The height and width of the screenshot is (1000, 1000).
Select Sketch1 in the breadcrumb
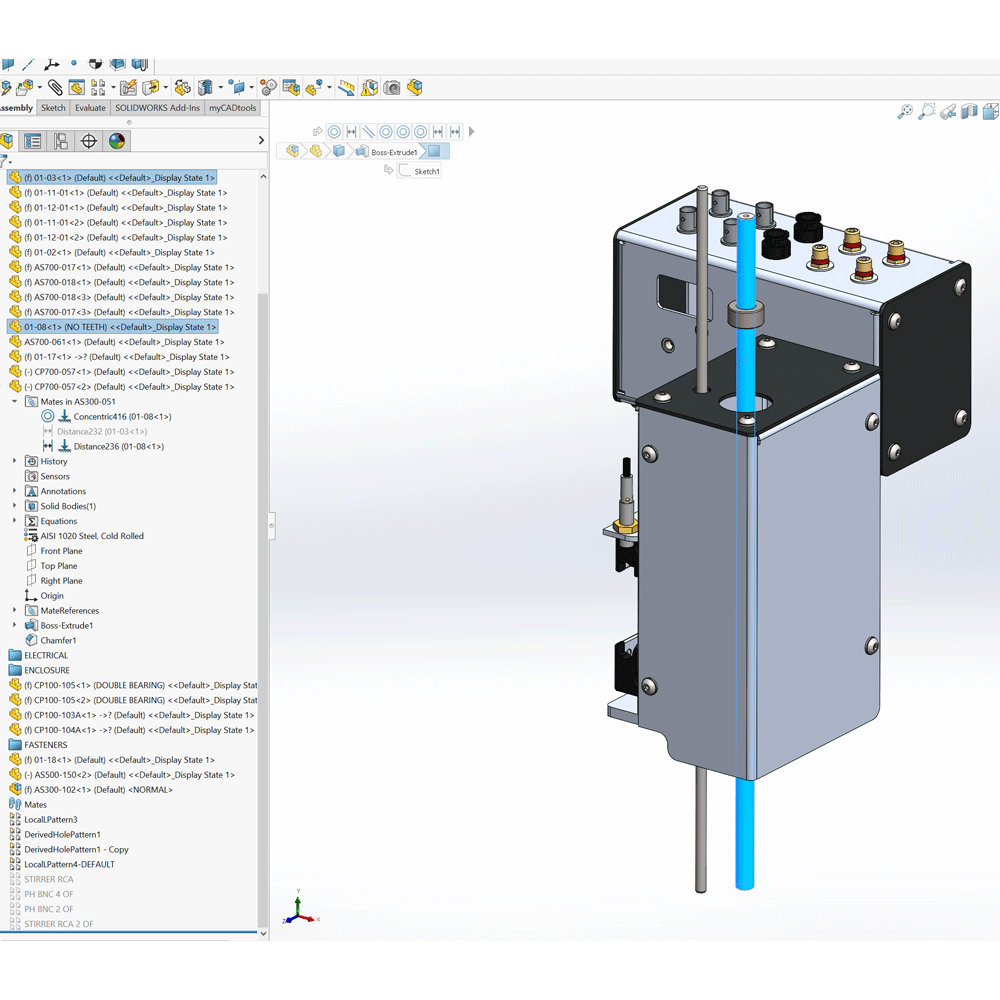click(x=427, y=172)
